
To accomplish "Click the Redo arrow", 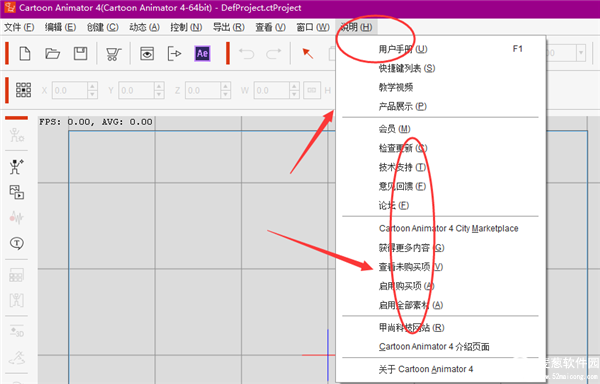I will [x=273, y=54].
